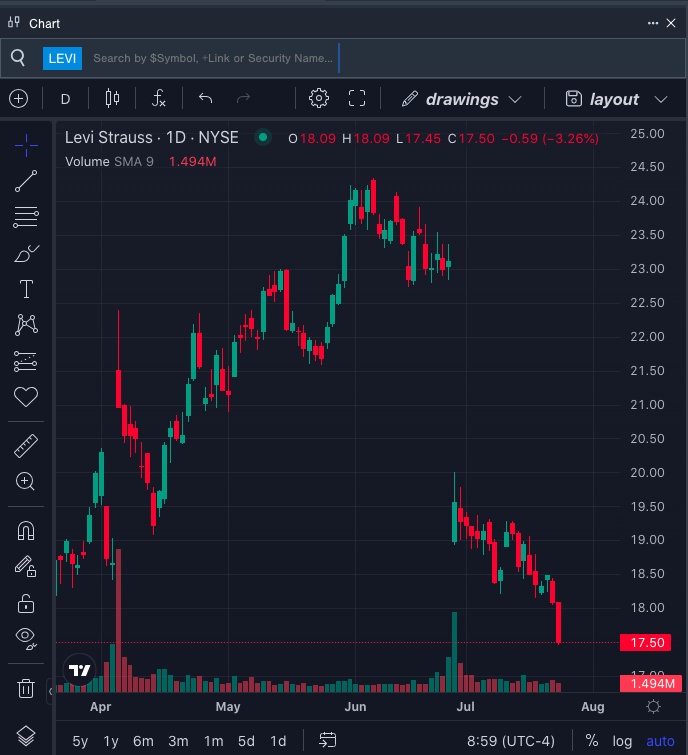Select the crosshair cursor tool
The image size is (688, 755).
click(x=26, y=145)
